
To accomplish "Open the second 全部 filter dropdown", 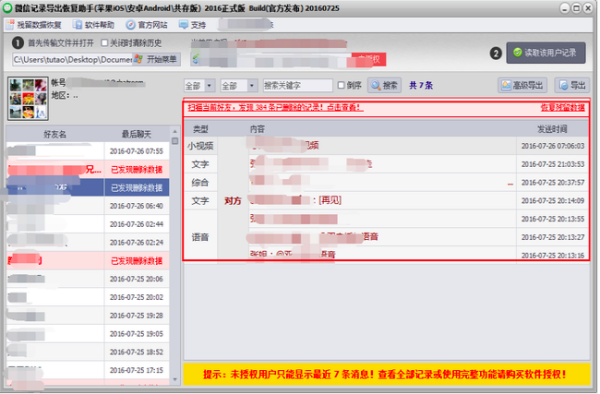I will (238, 86).
